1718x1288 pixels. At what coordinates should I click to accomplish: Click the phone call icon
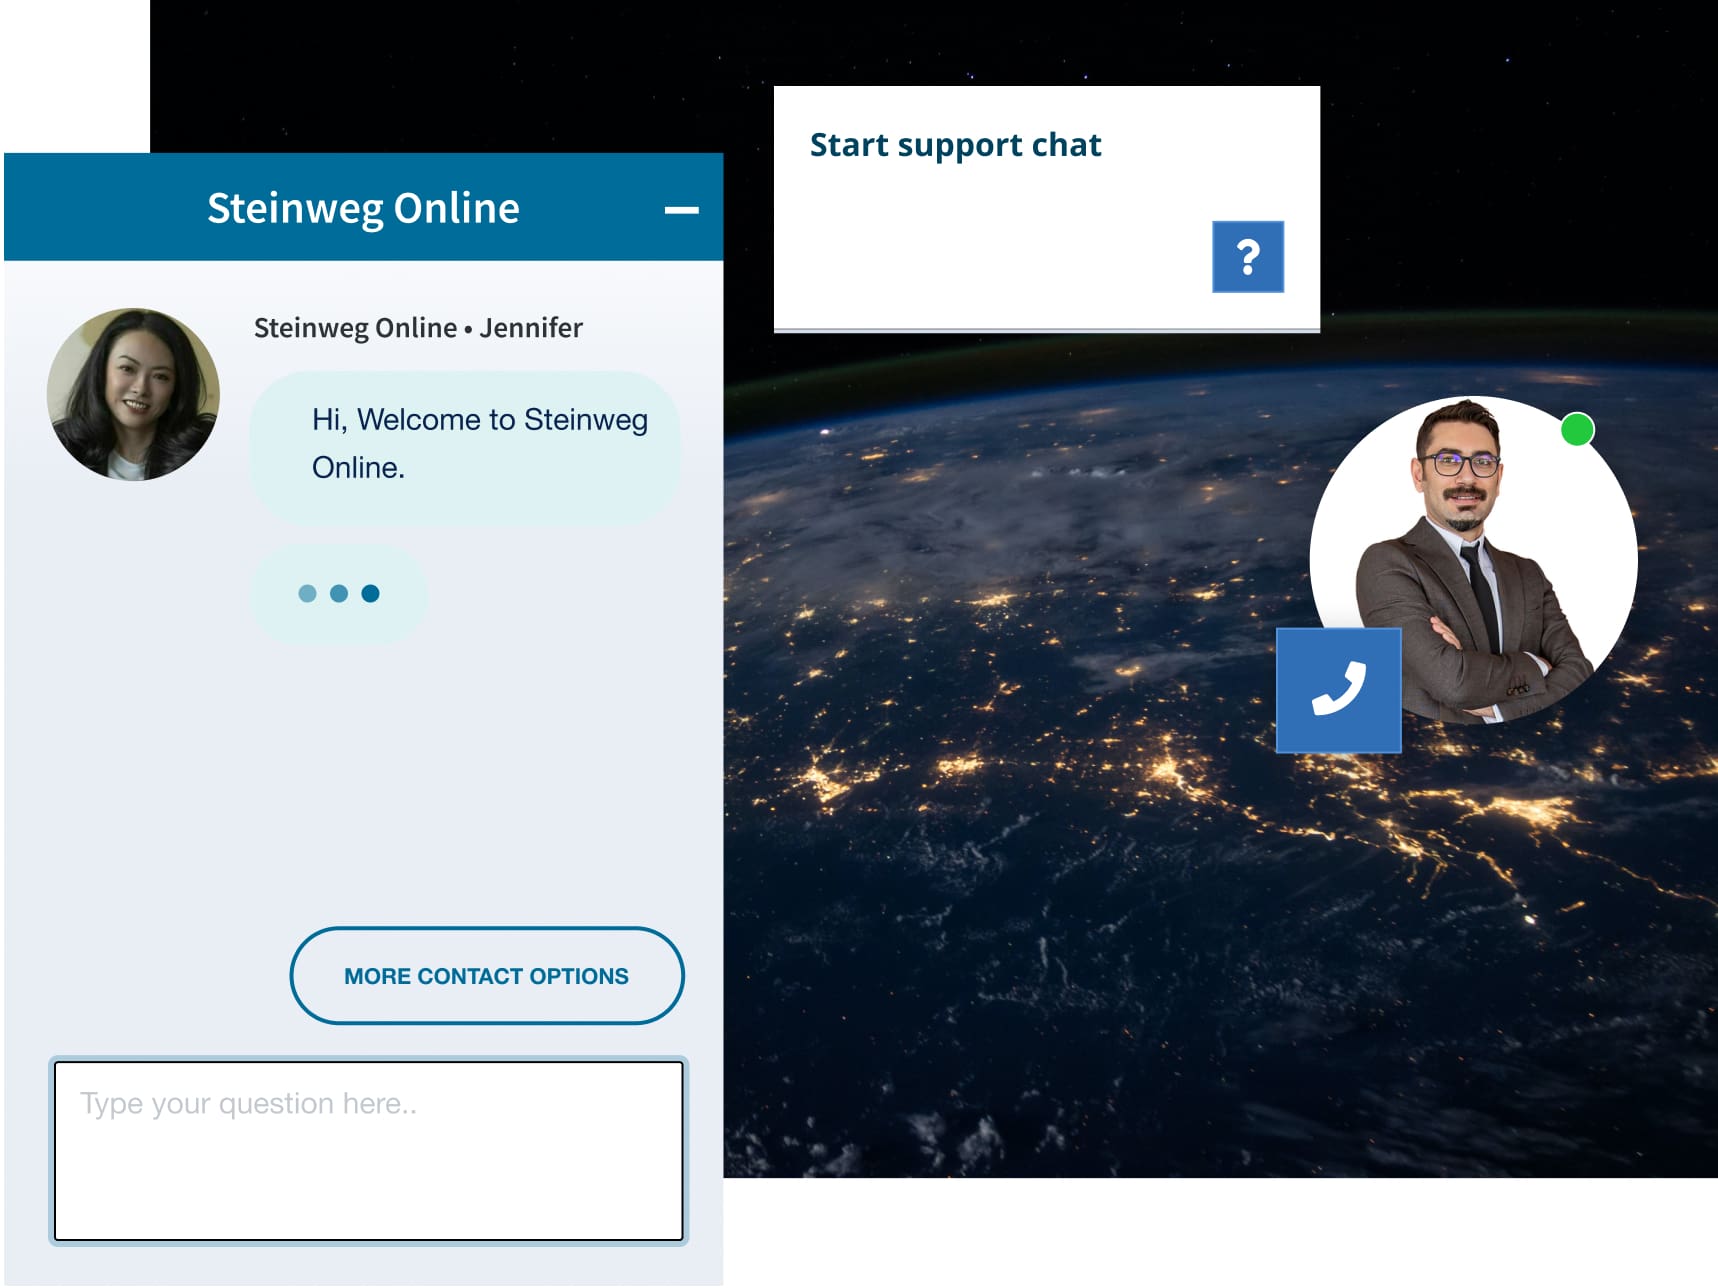[1338, 690]
